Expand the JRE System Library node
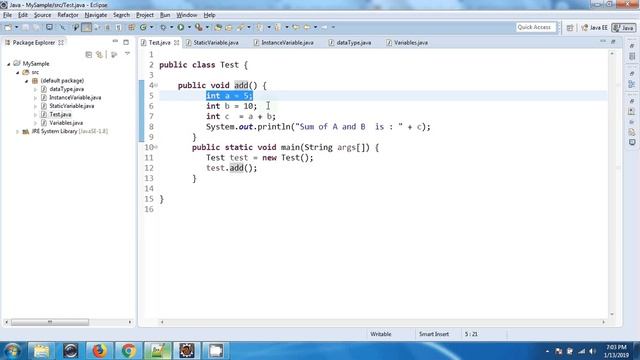 [18, 131]
